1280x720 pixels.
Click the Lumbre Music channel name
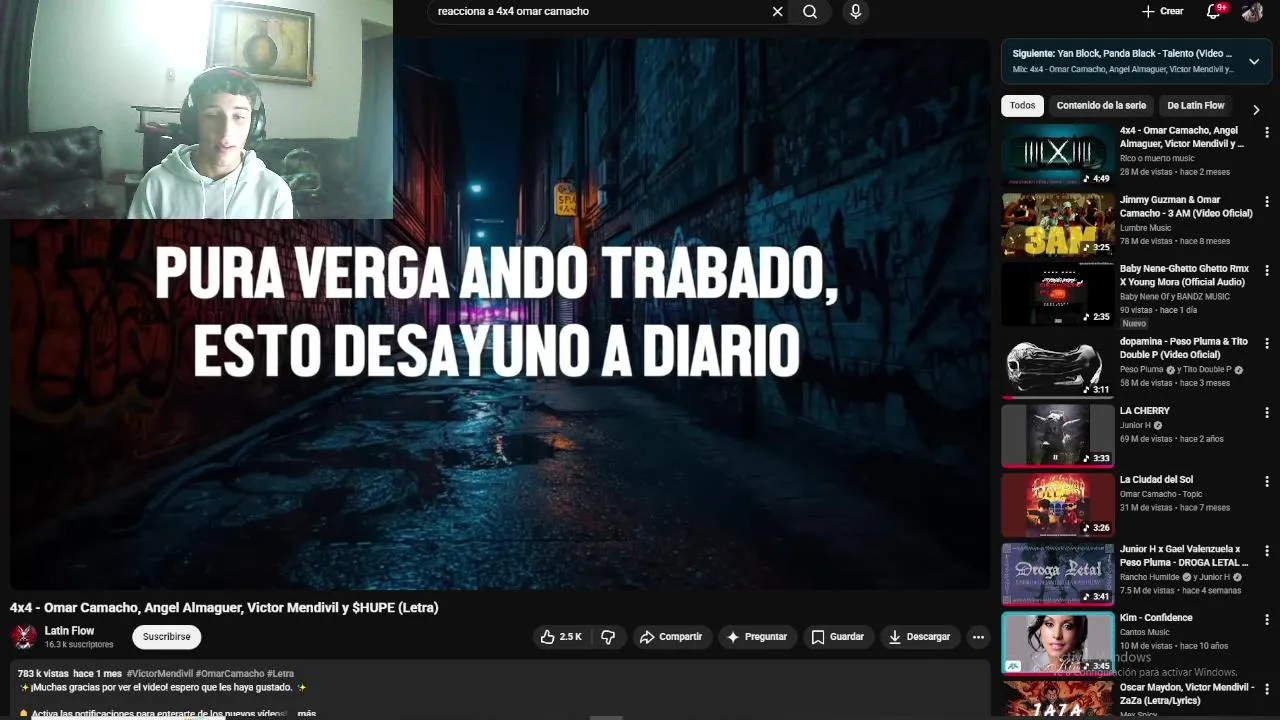click(x=1145, y=228)
